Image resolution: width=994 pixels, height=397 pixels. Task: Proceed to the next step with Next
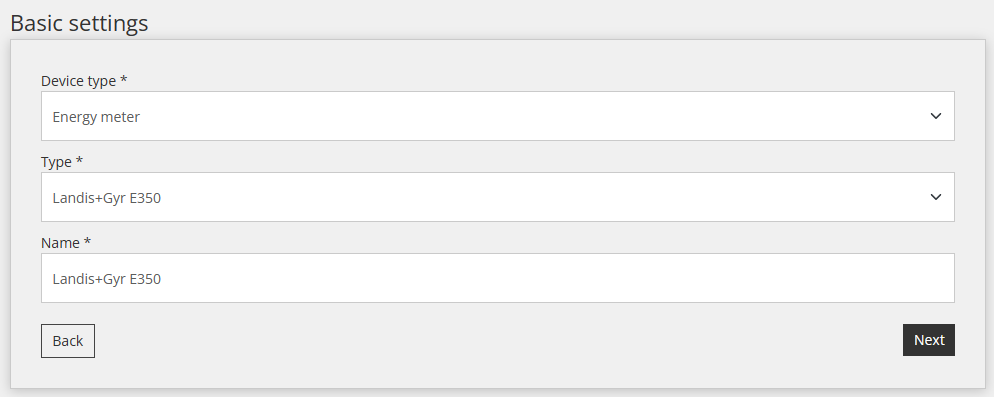tap(929, 341)
